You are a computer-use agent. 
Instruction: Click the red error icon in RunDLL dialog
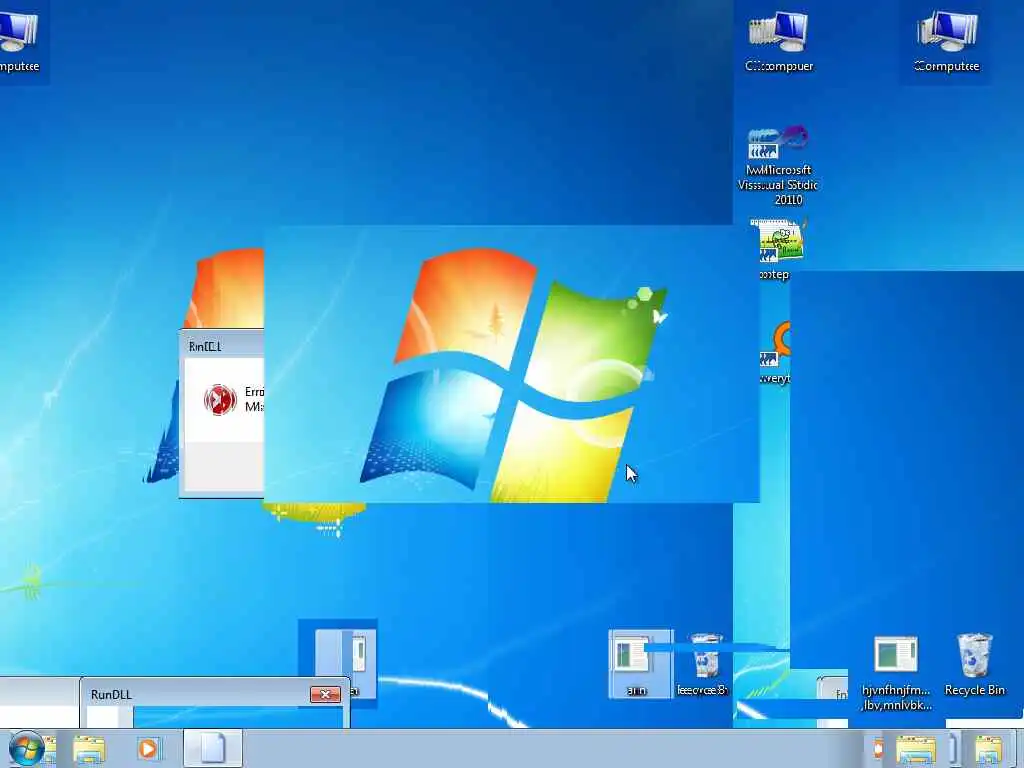pyautogui.click(x=220, y=399)
